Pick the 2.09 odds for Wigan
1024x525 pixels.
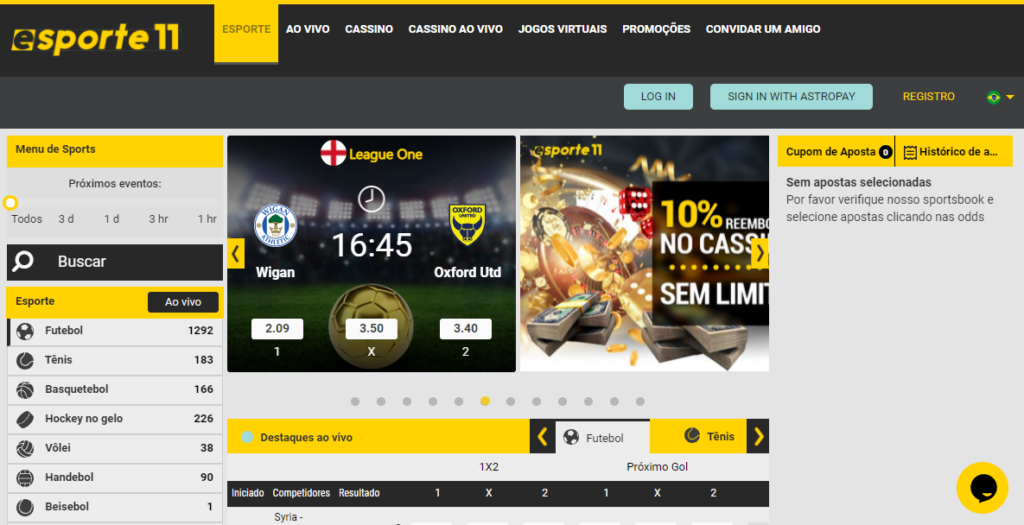[x=277, y=328]
